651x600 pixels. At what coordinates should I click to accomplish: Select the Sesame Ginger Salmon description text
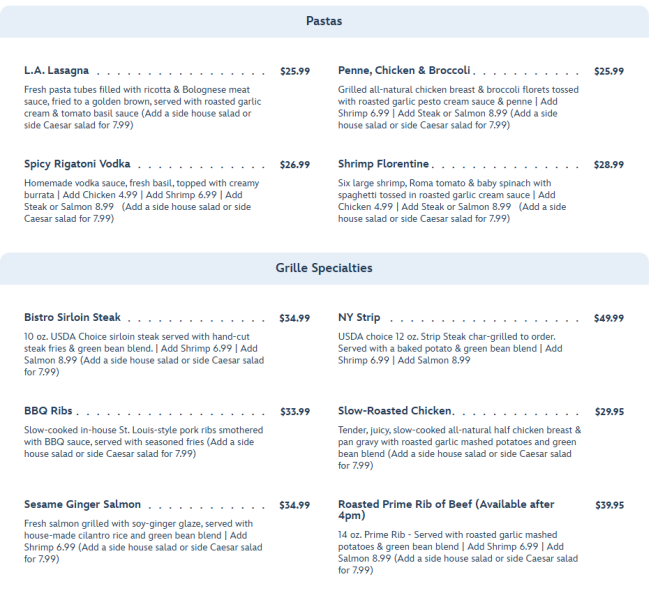[x=142, y=541]
